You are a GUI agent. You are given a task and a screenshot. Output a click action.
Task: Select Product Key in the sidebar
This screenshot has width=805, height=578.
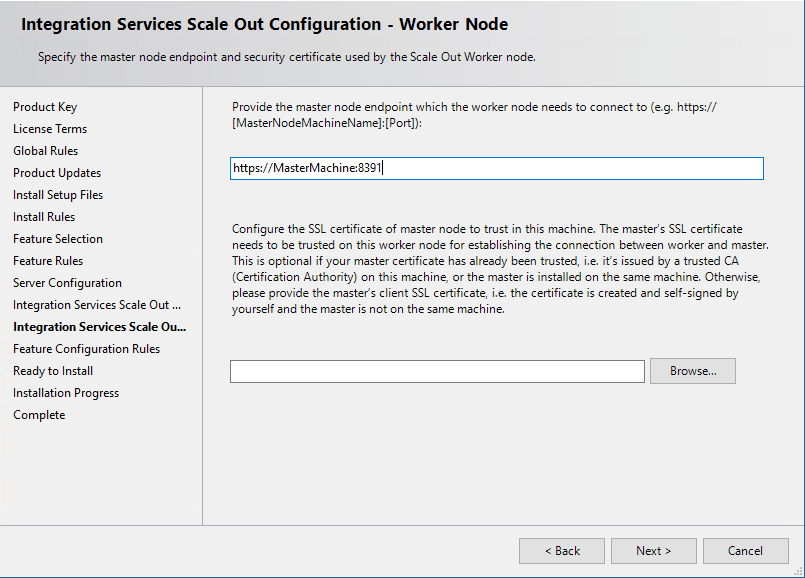[x=44, y=107]
